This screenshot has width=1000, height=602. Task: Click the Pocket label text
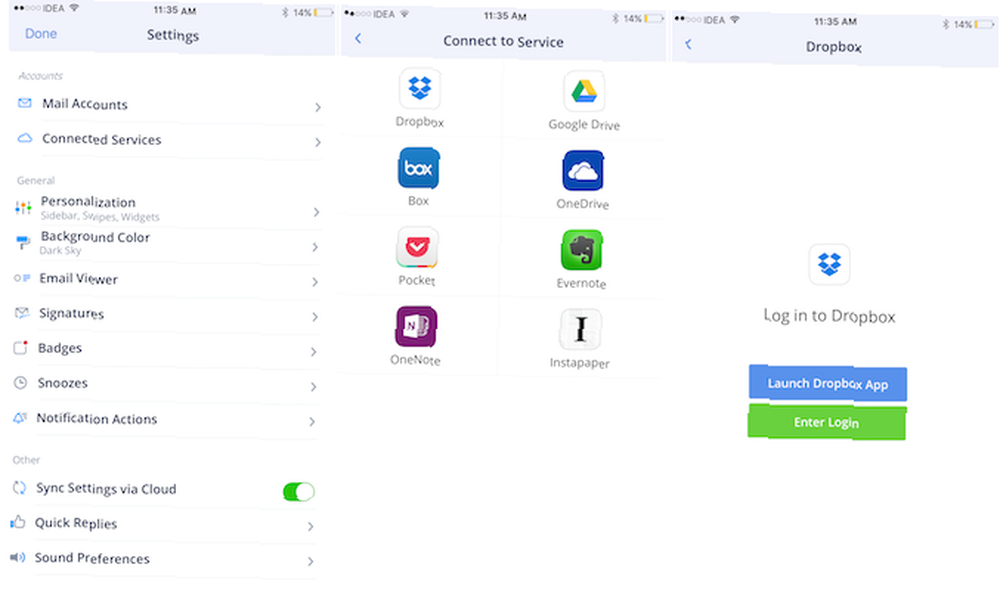(417, 280)
